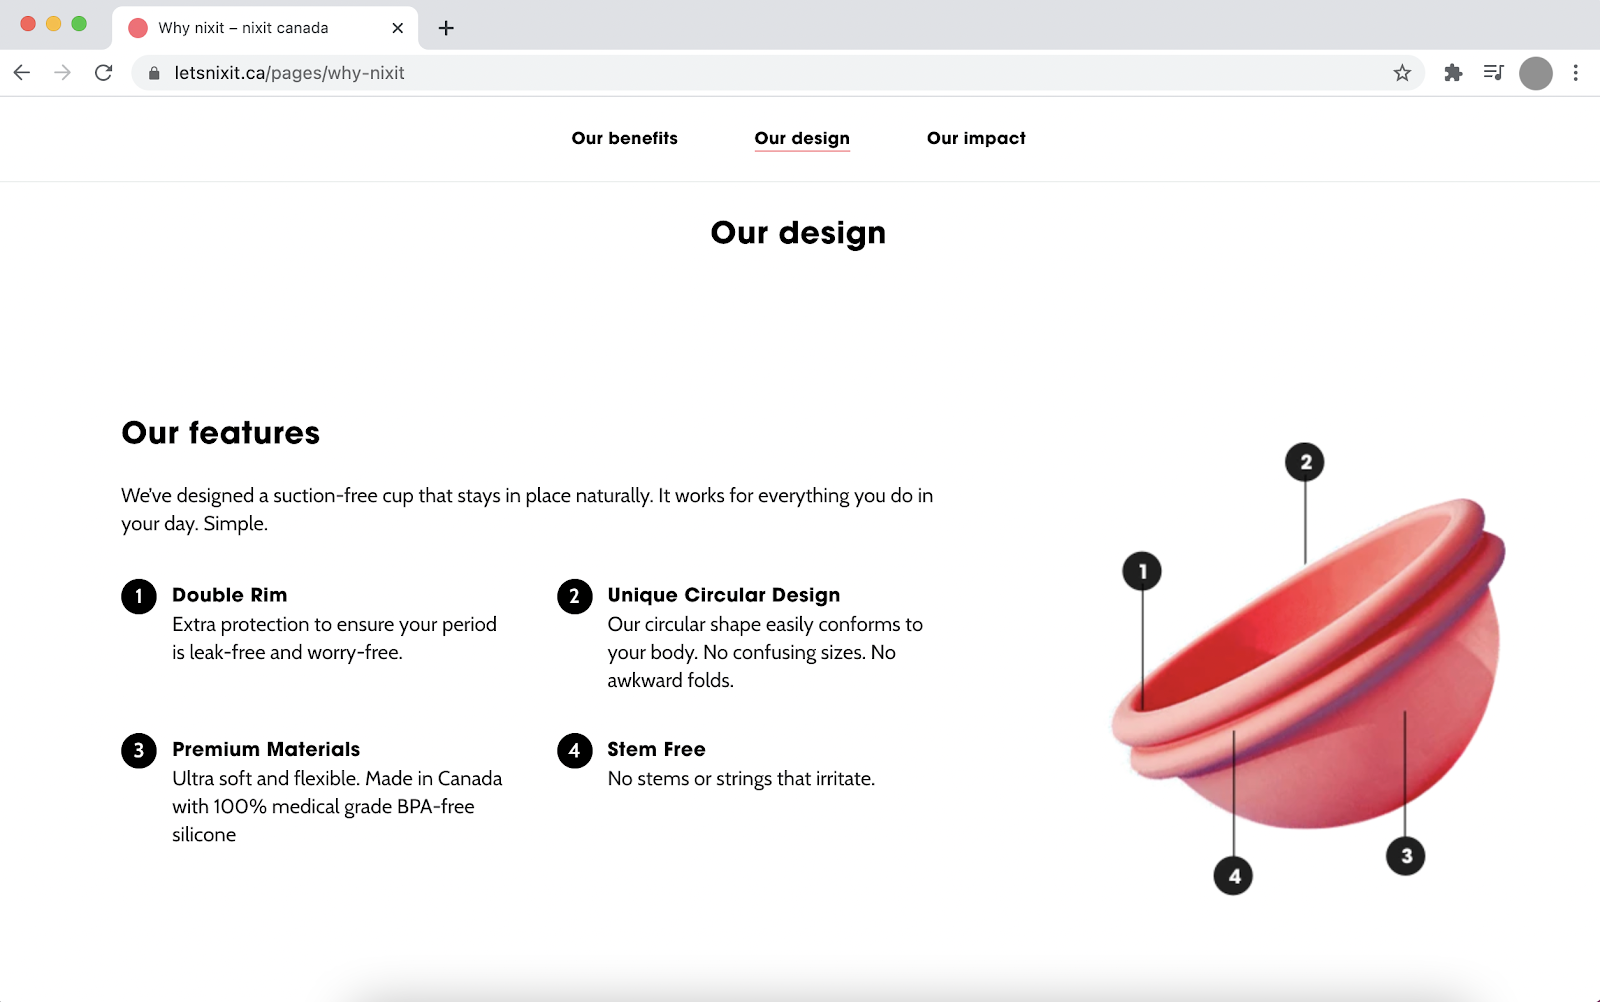
Task: Click the large Our design heading
Action: click(798, 233)
